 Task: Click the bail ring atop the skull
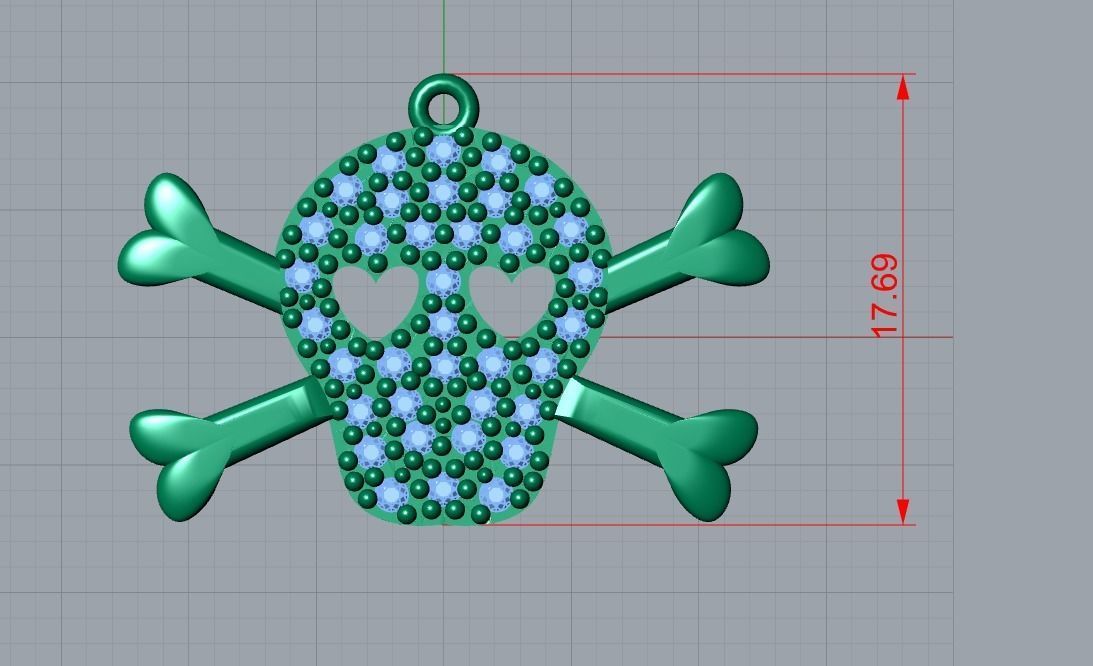[x=443, y=104]
